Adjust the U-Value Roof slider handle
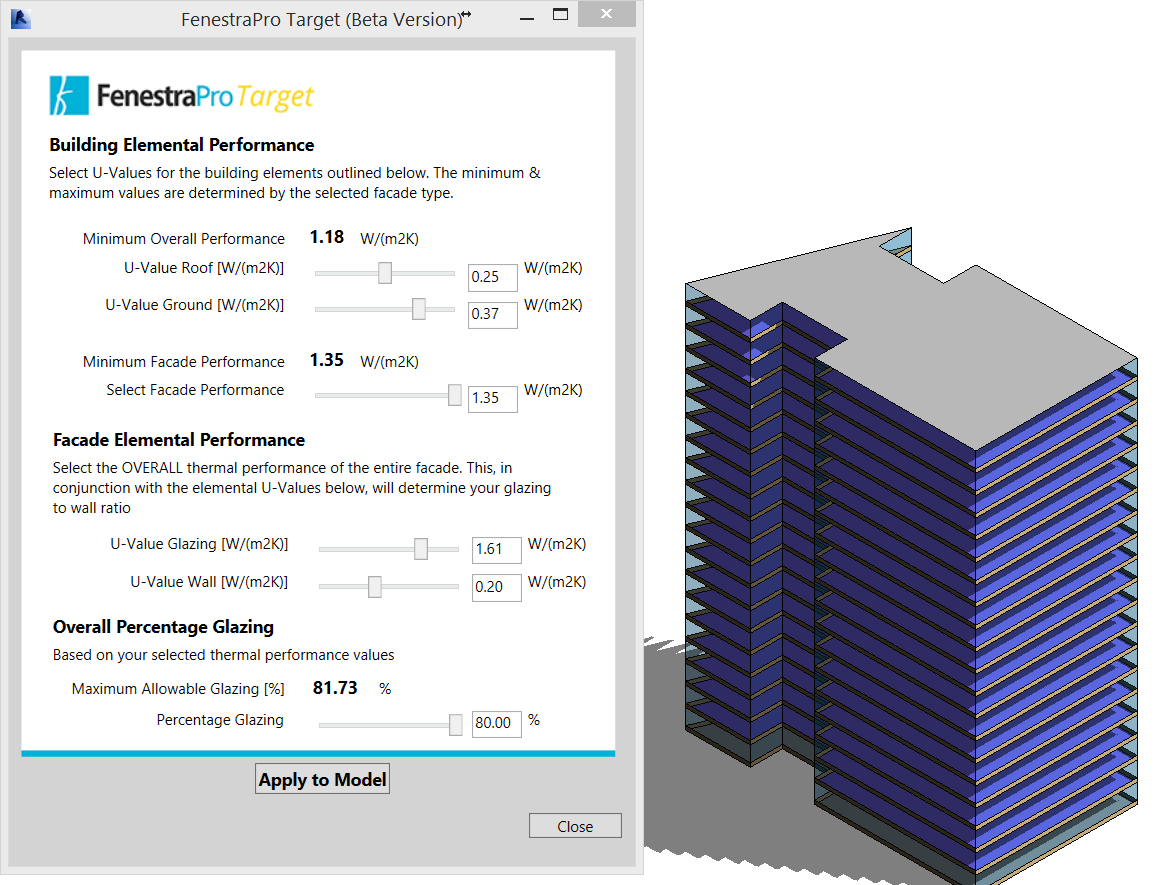 tap(385, 273)
